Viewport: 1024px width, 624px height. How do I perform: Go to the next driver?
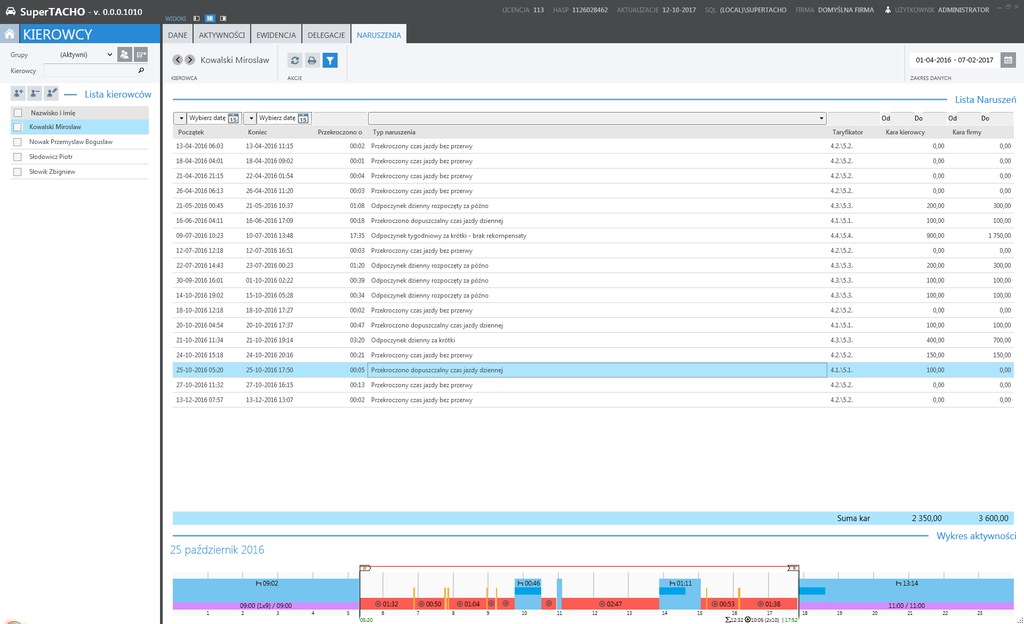click(190, 60)
